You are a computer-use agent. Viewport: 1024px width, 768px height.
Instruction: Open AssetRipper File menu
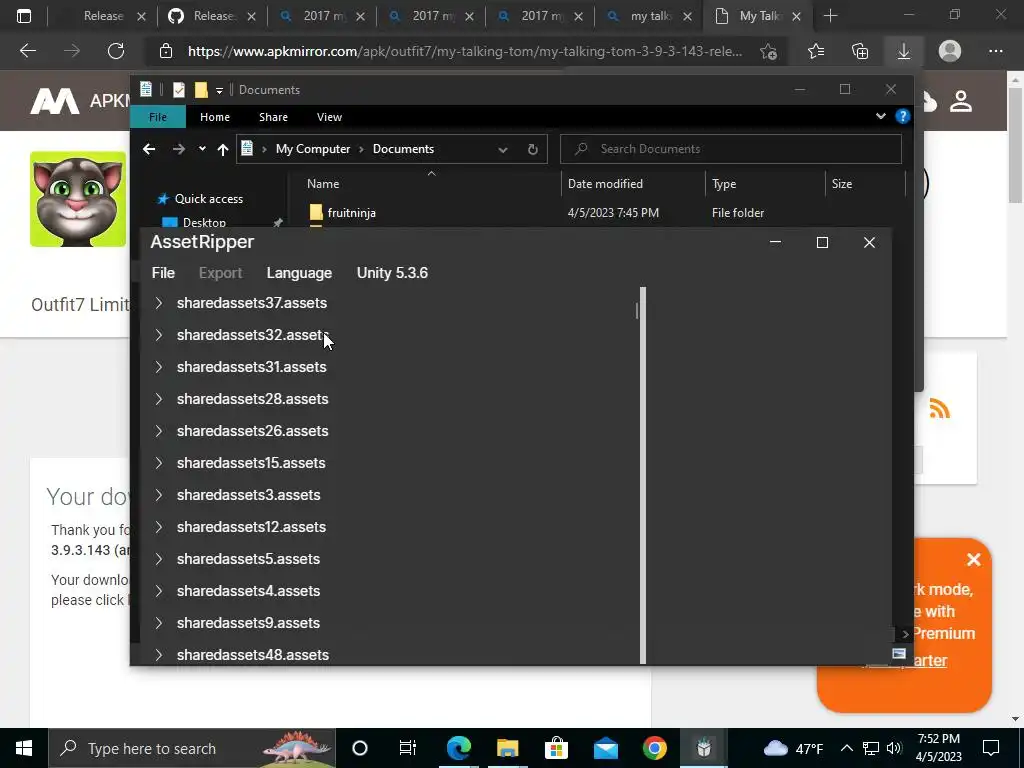[x=163, y=273]
